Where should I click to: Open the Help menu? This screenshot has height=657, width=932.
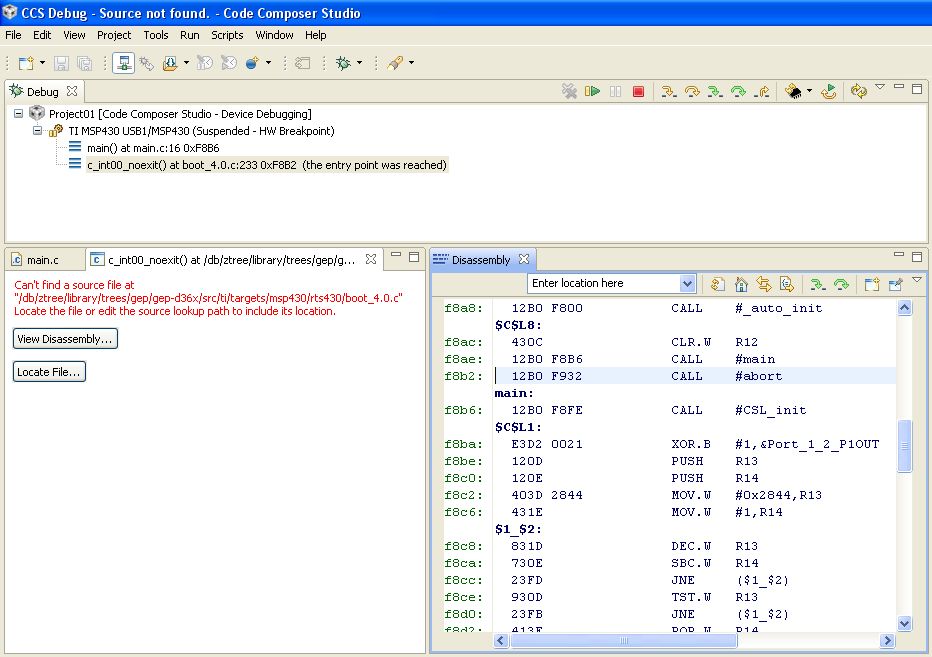tap(316, 35)
